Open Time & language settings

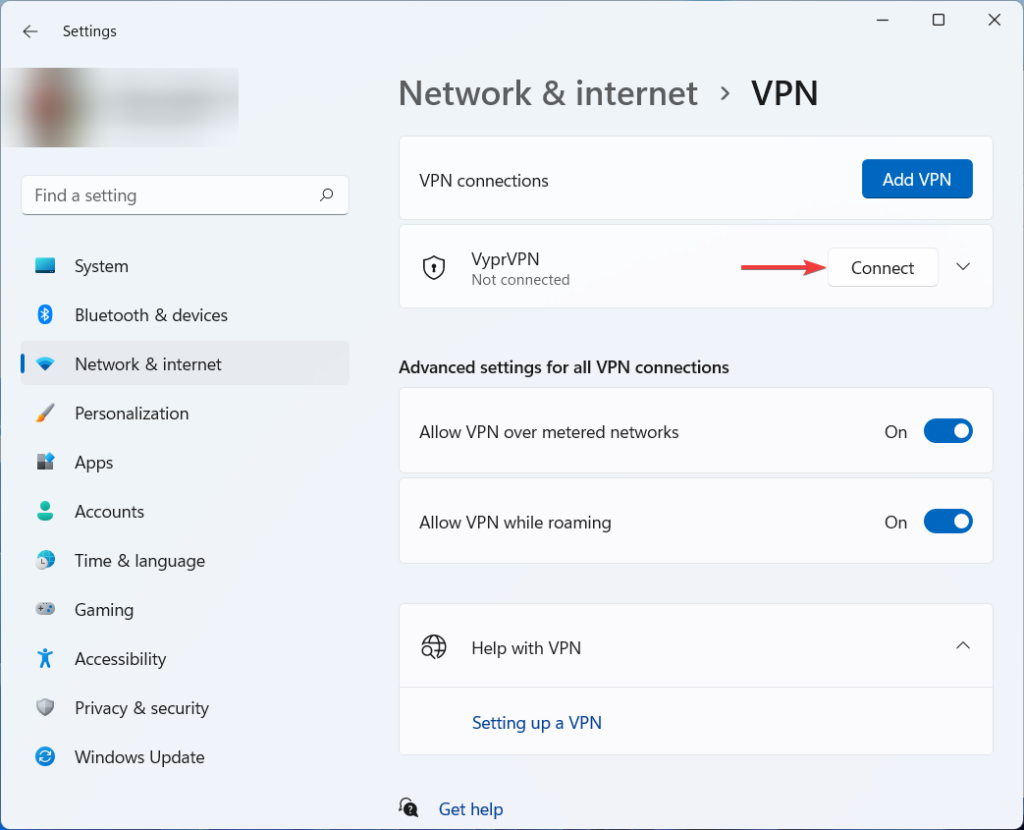[47, 561]
